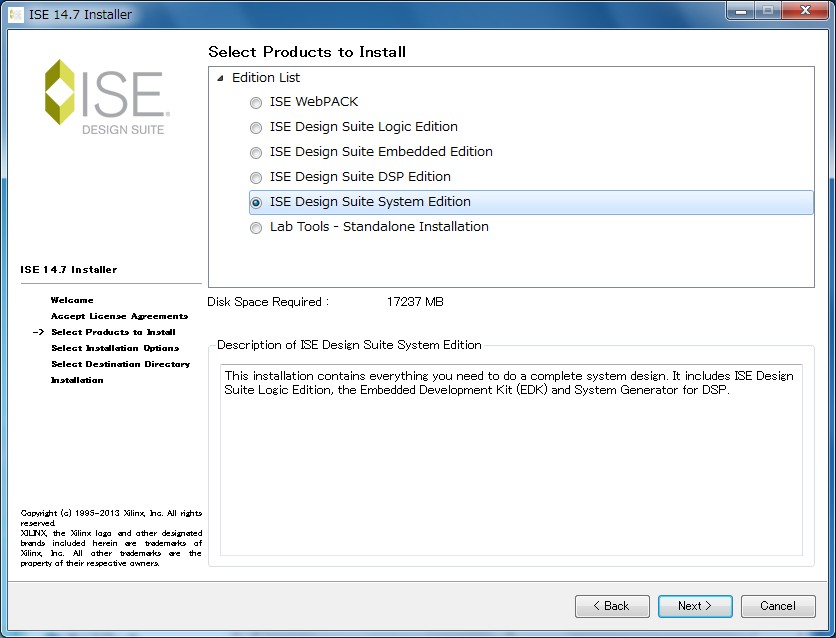836x638 pixels.
Task: Click 'Select Products to Install' sidebar step
Action: [x=113, y=332]
